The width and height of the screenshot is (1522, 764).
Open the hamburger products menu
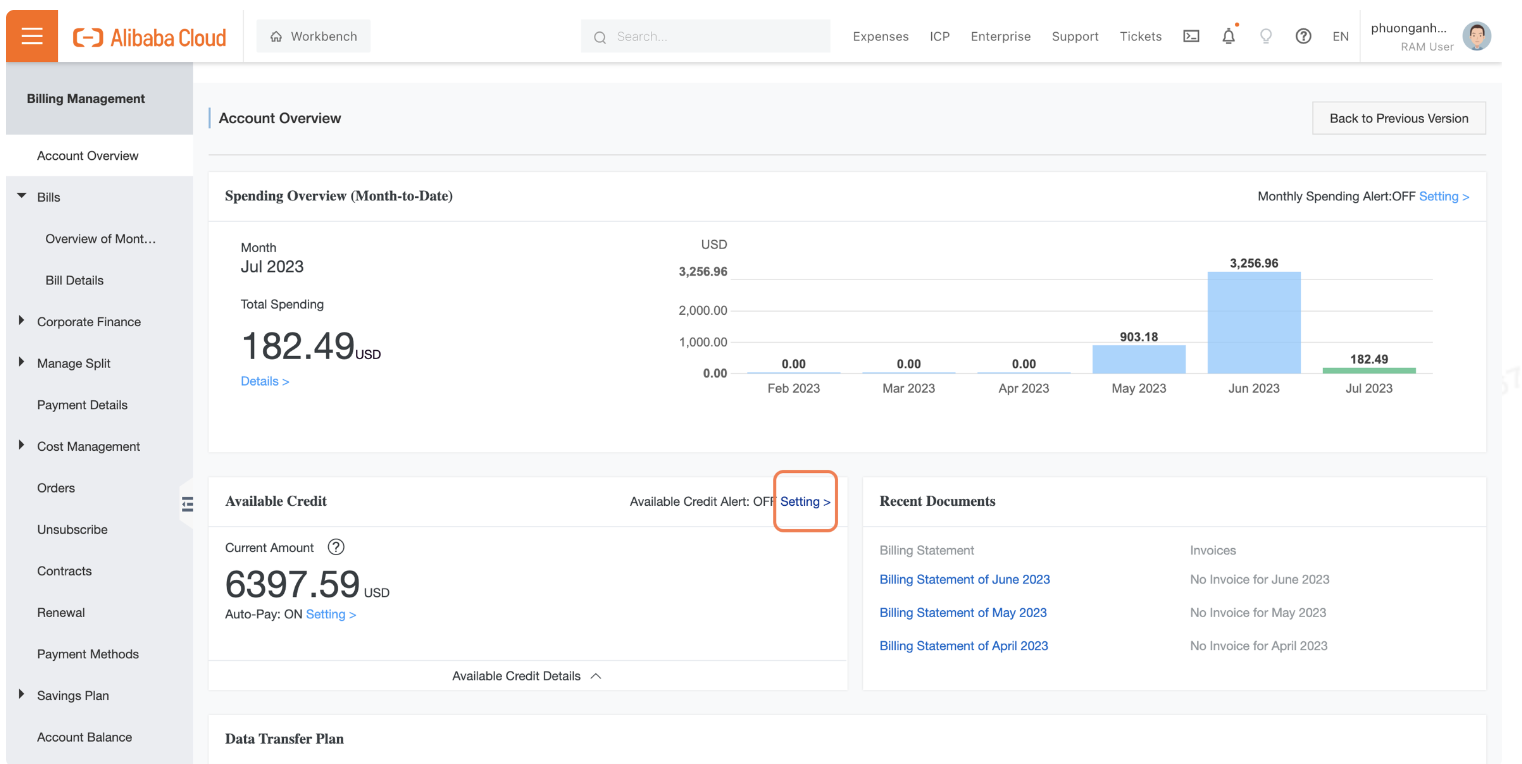pos(31,36)
